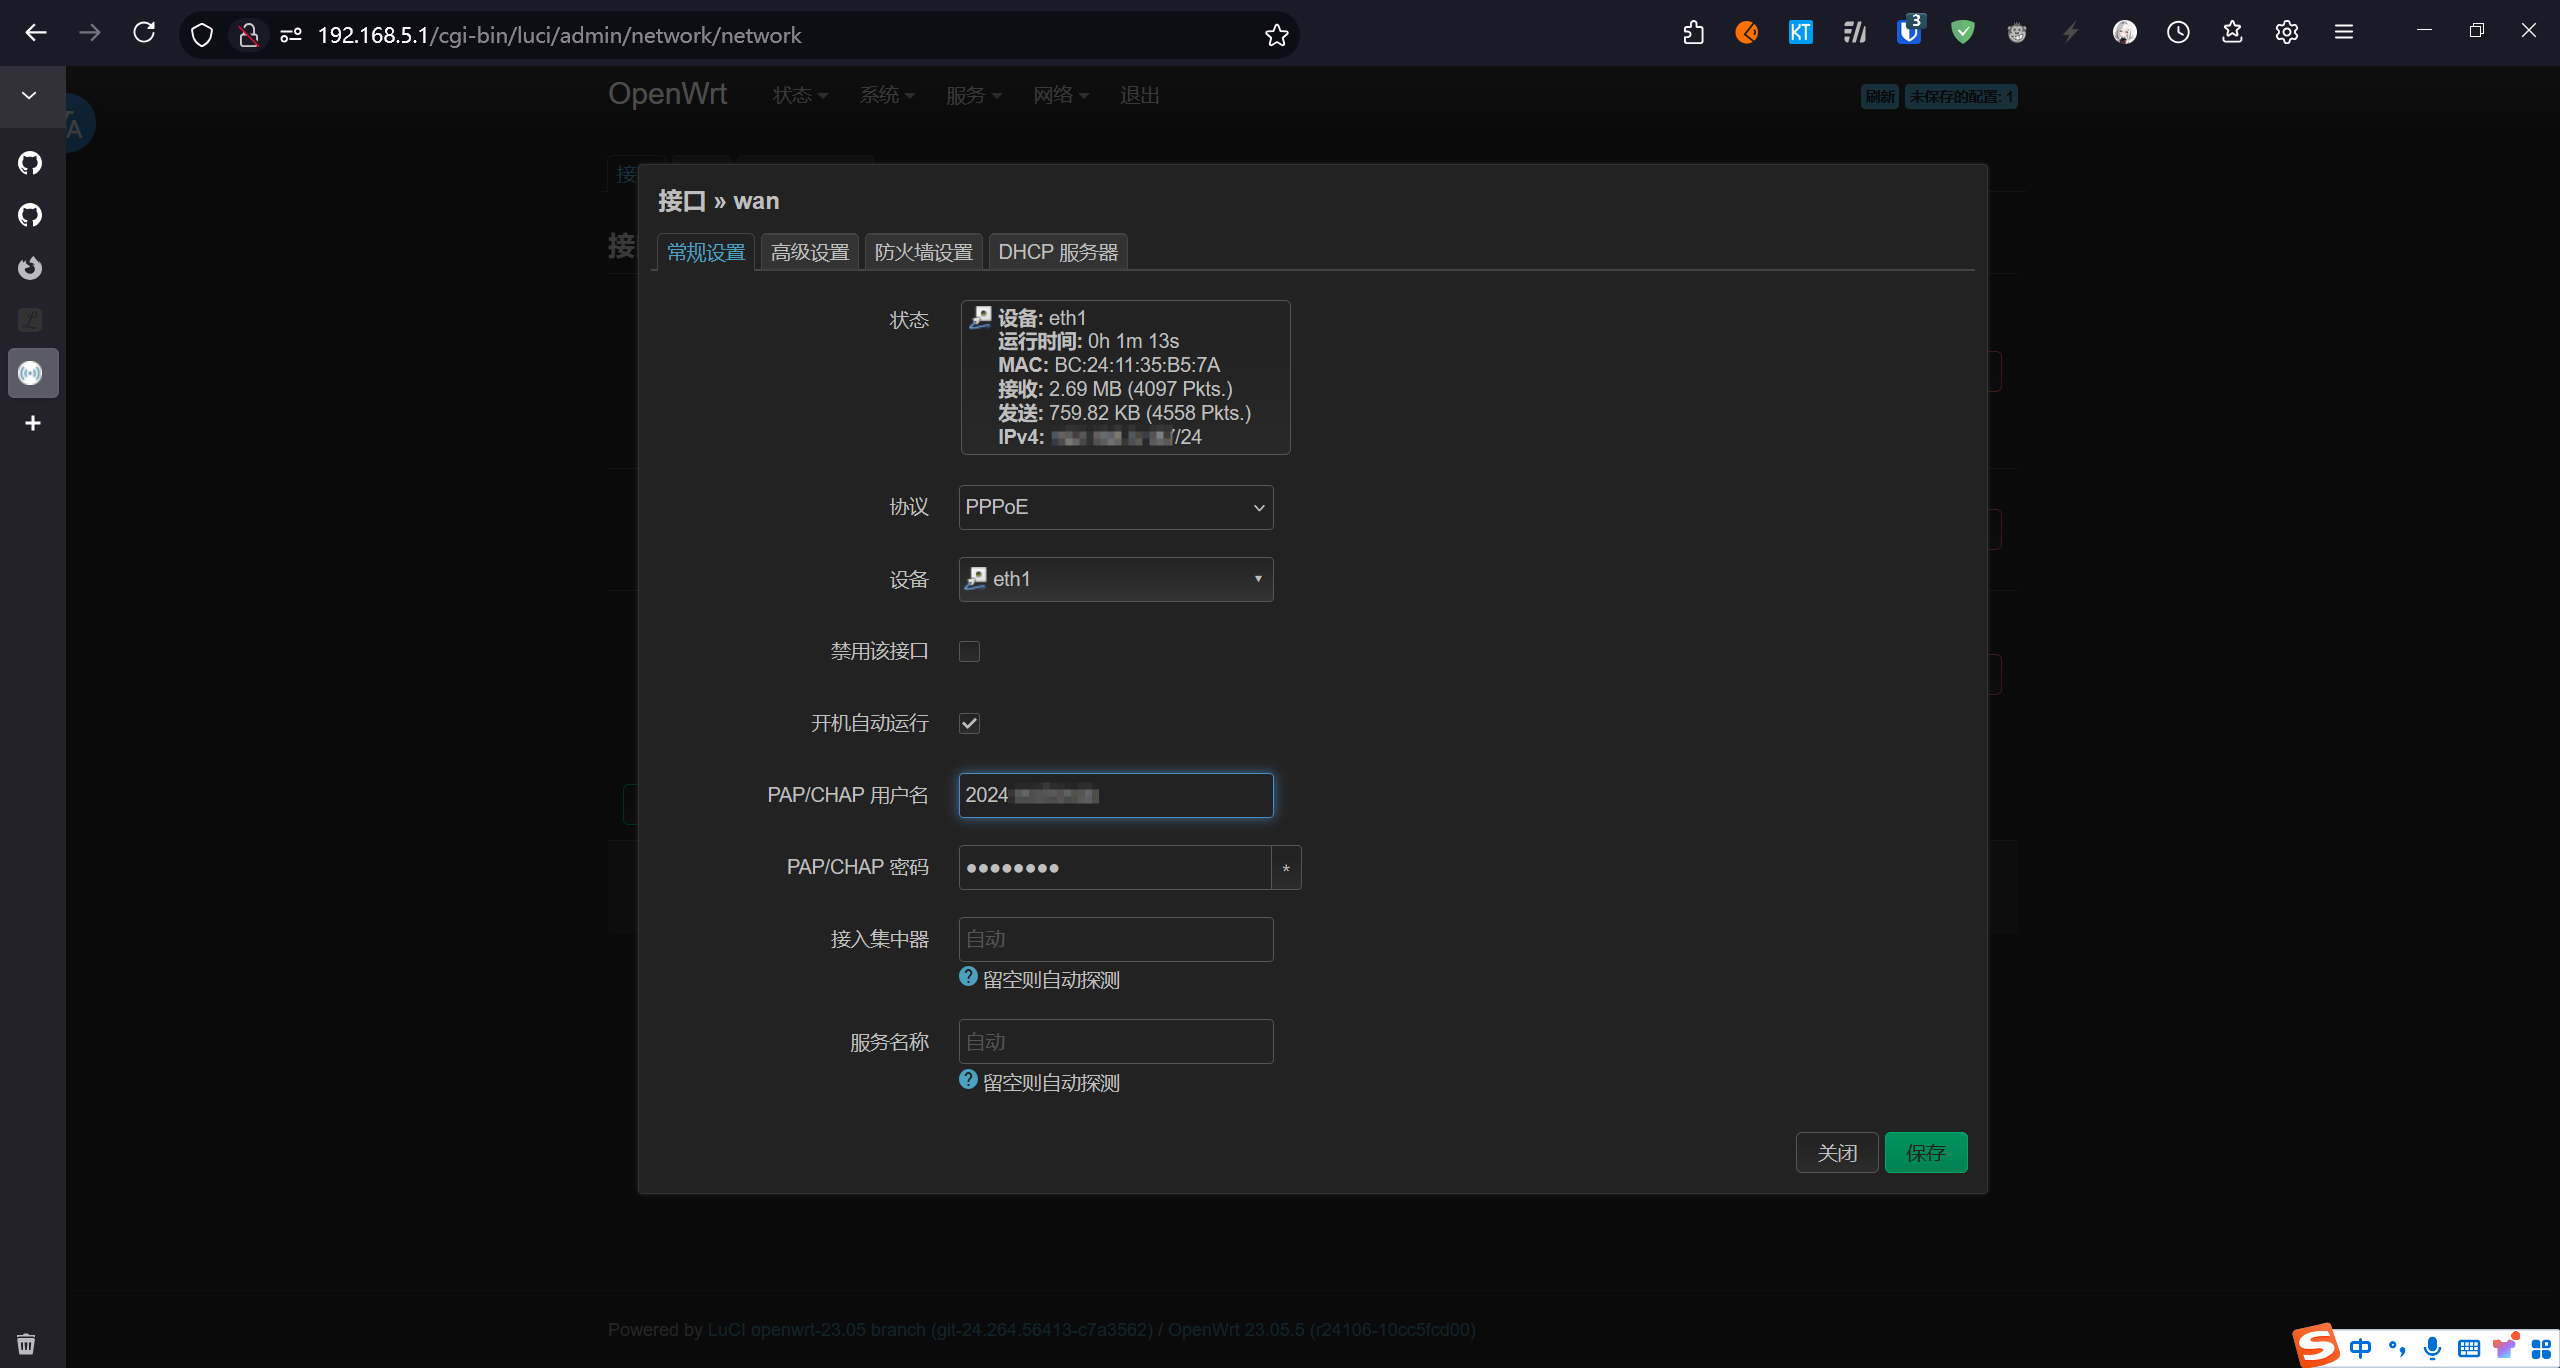Image resolution: width=2560 pixels, height=1368 pixels.
Task: Switch to the 高级设置 tab
Action: [x=810, y=252]
